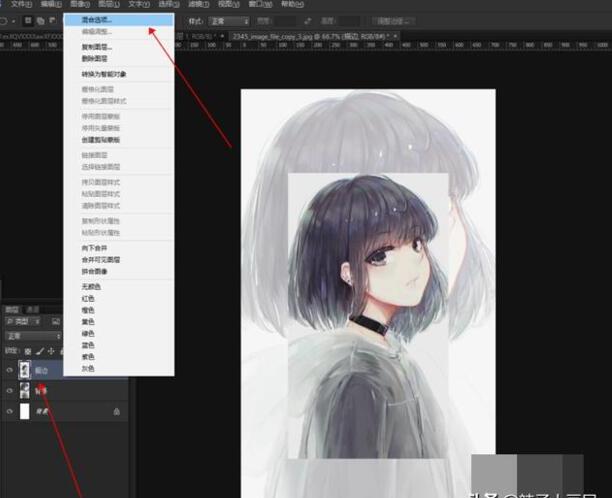Open the 图像 menu in the menu bar
The height and width of the screenshot is (498, 612).
(x=80, y=4)
